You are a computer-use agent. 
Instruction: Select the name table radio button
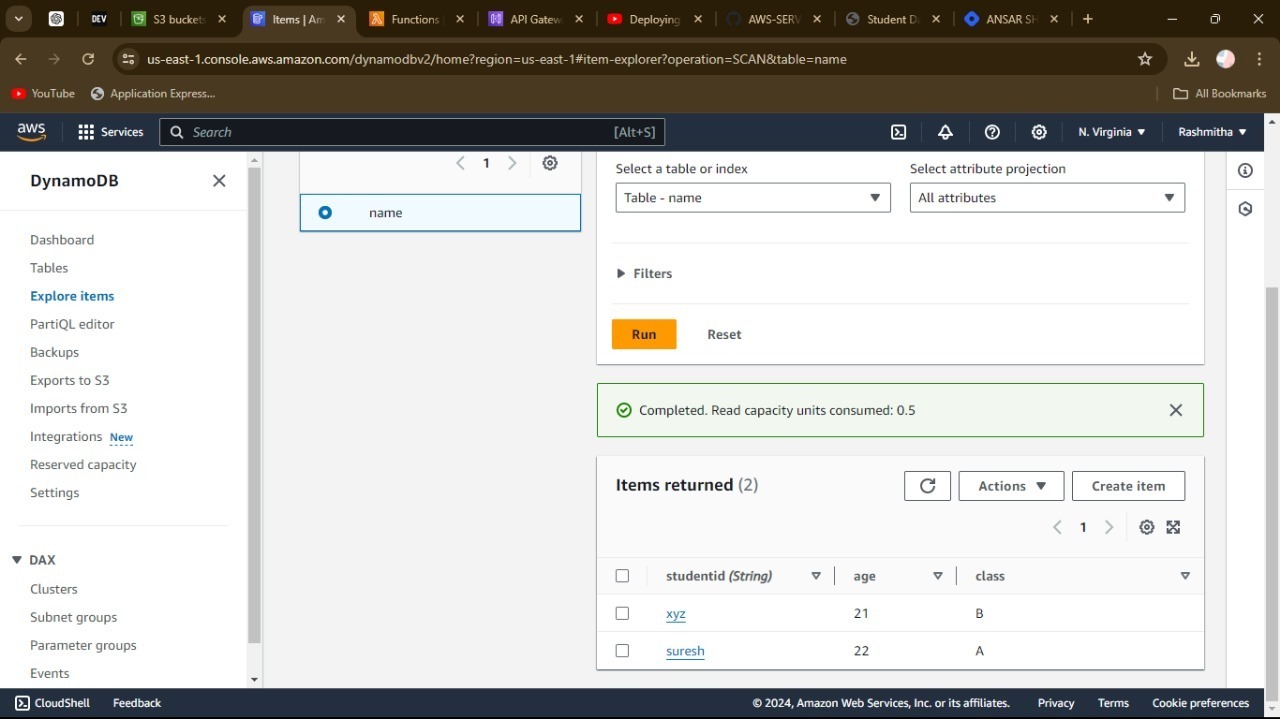[x=325, y=213]
